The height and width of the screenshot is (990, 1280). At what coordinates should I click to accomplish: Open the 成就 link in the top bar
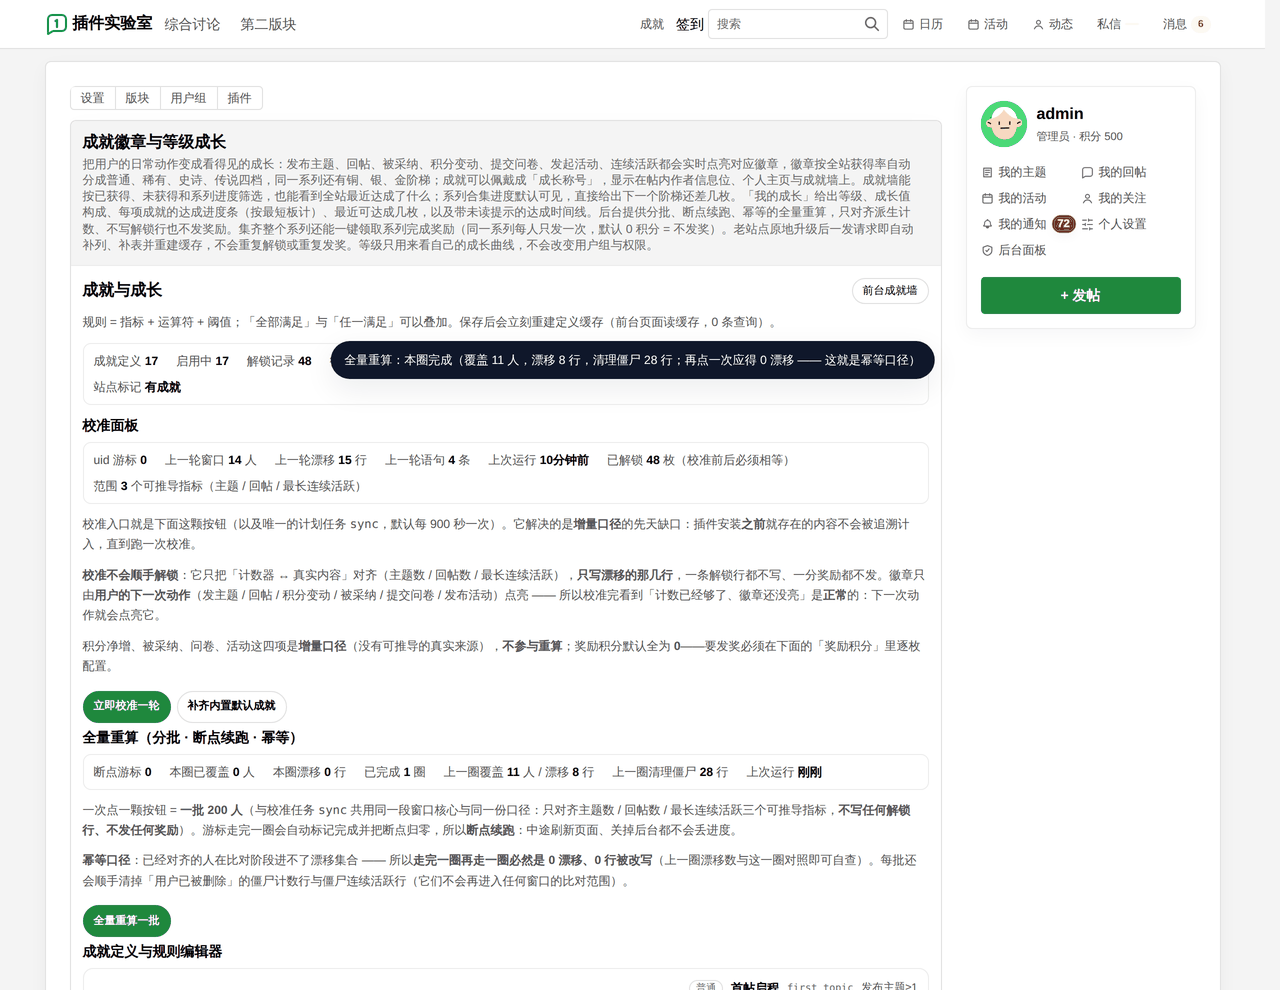[652, 24]
